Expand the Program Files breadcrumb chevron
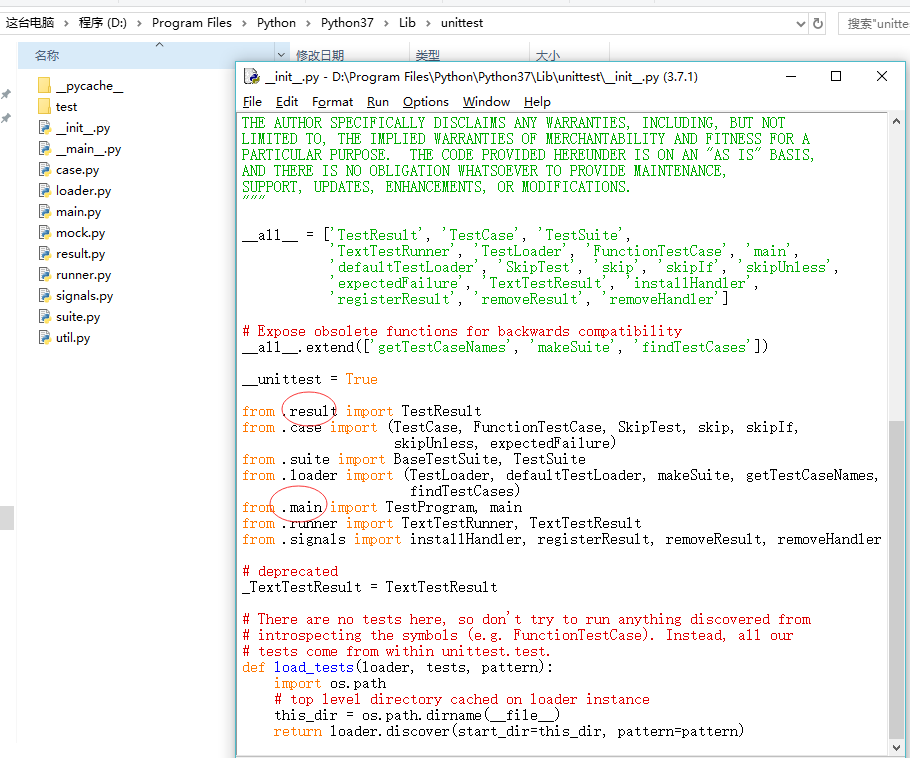The width and height of the screenshot is (910, 758). pos(244,23)
